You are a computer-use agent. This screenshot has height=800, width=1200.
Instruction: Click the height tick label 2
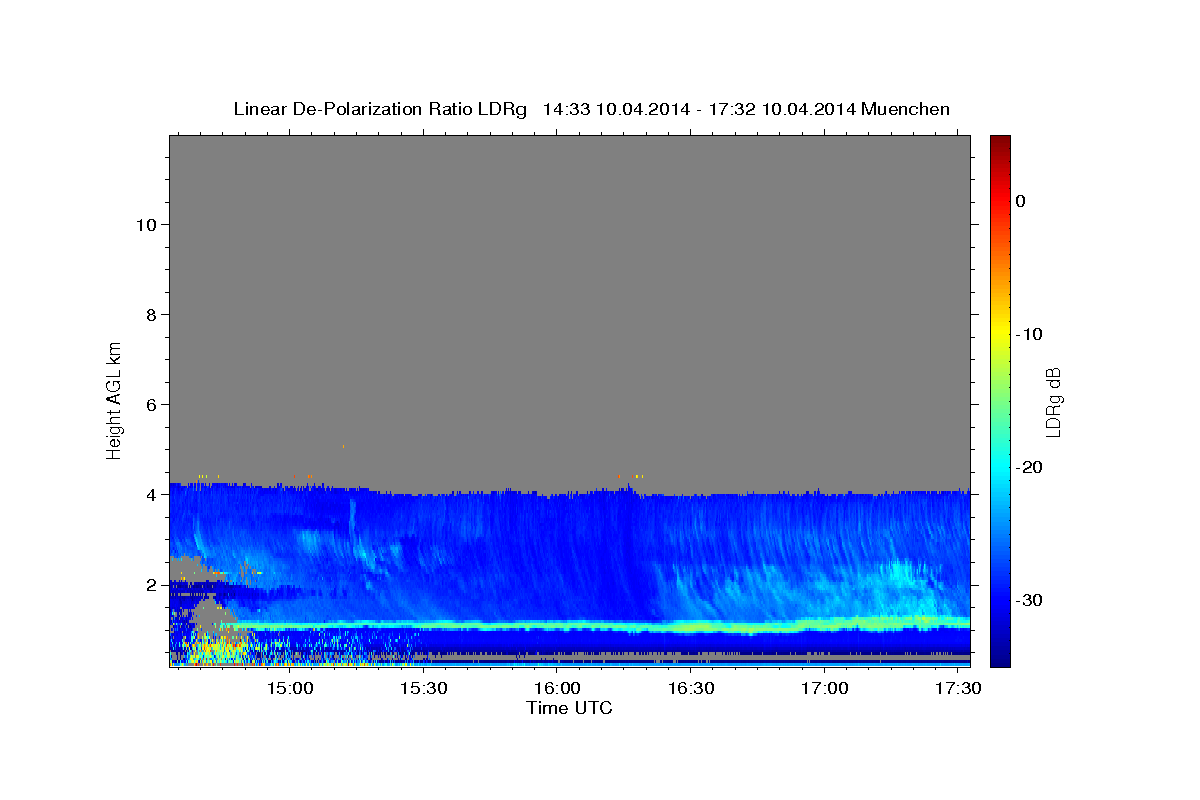(x=152, y=585)
